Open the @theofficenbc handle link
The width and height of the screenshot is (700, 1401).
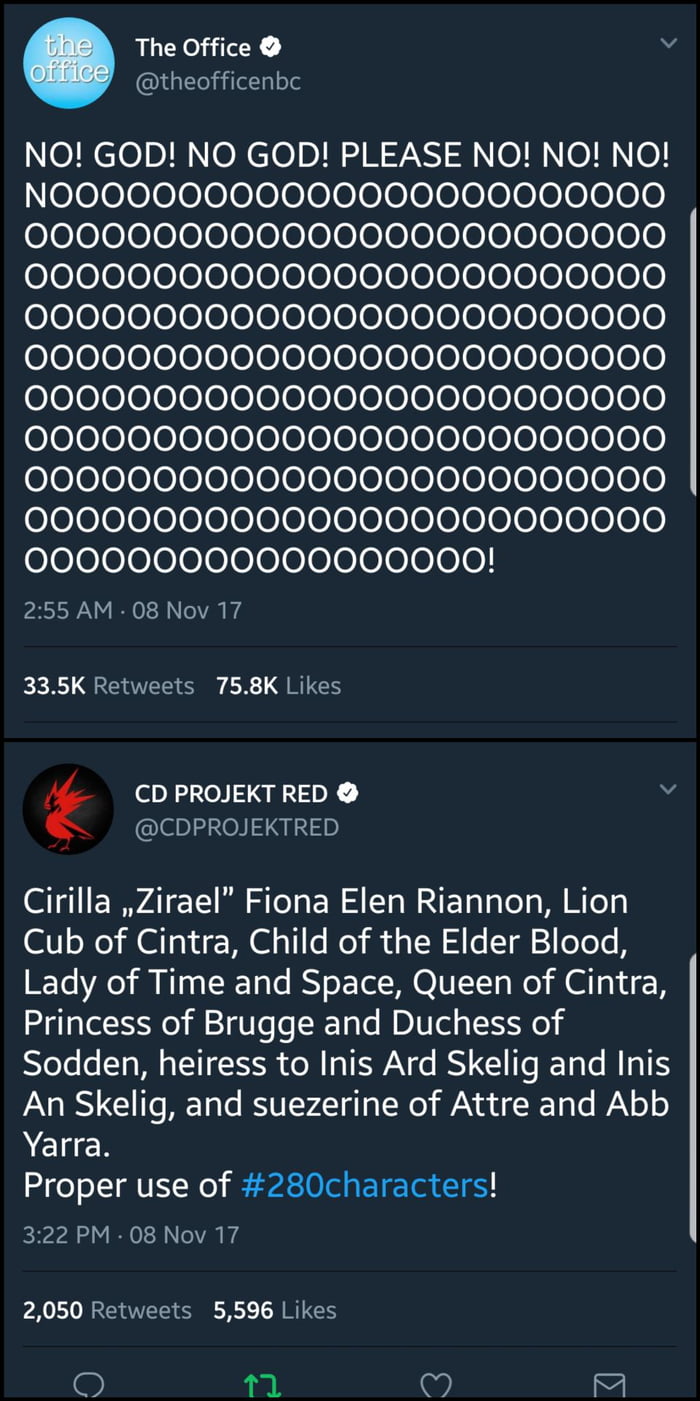coord(217,82)
